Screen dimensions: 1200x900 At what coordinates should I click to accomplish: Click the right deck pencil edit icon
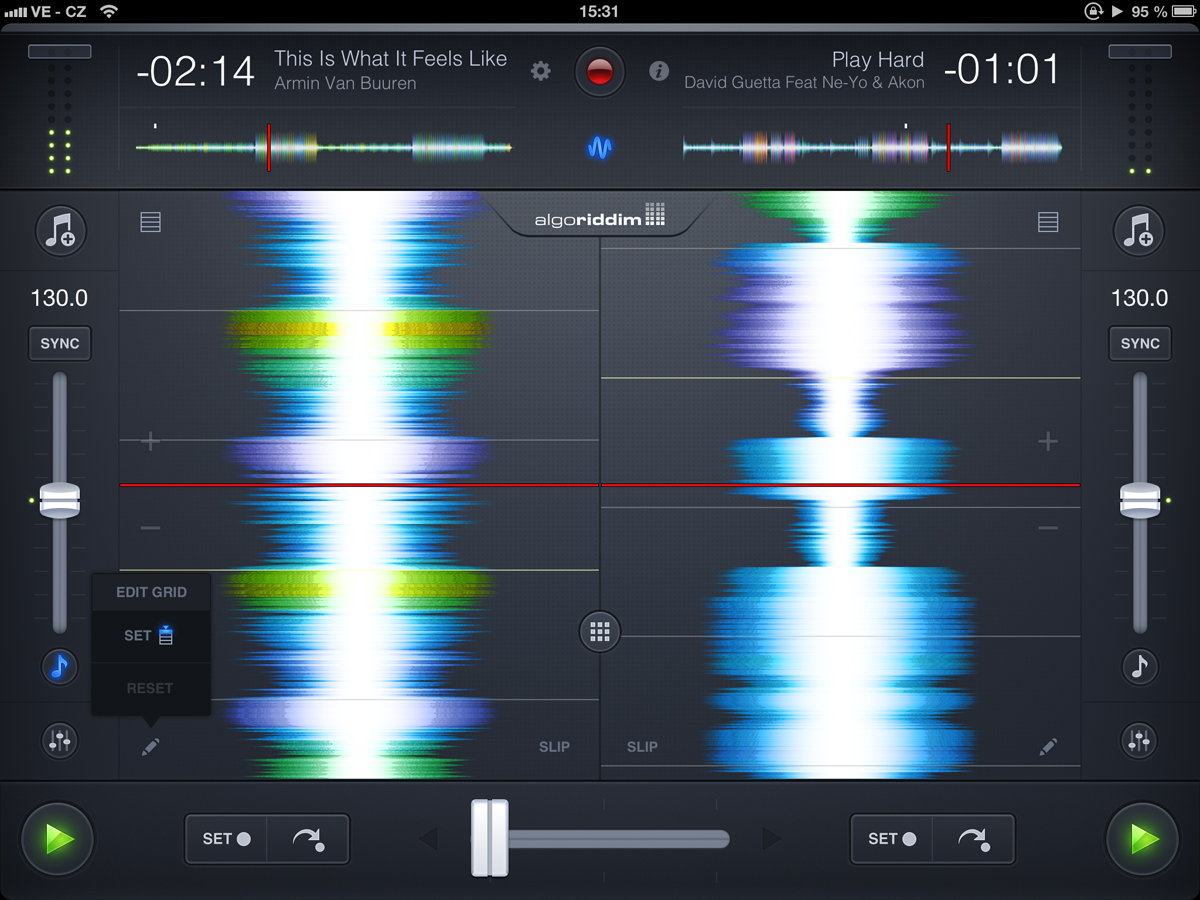1047,747
